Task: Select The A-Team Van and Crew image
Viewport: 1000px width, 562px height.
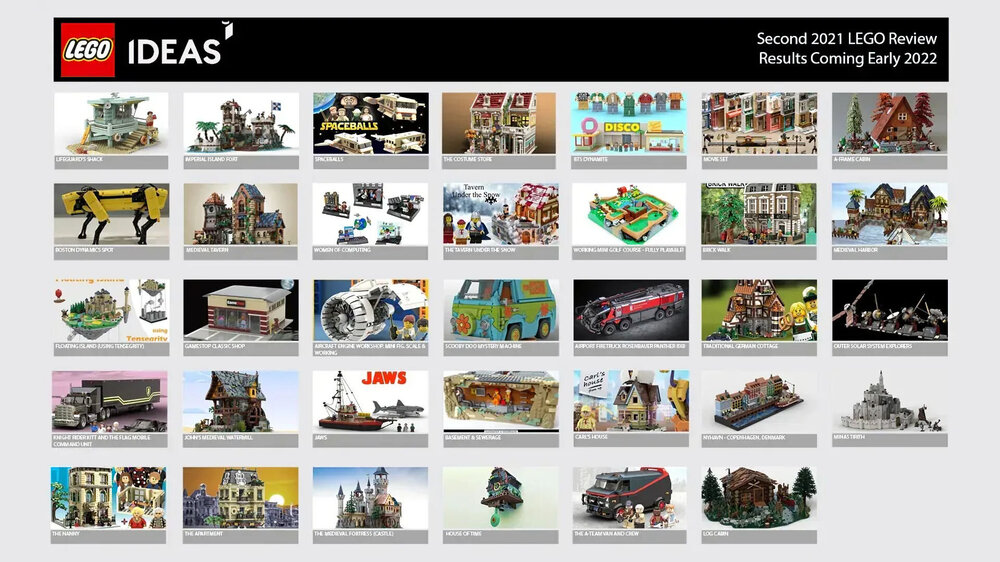Action: pyautogui.click(x=629, y=498)
